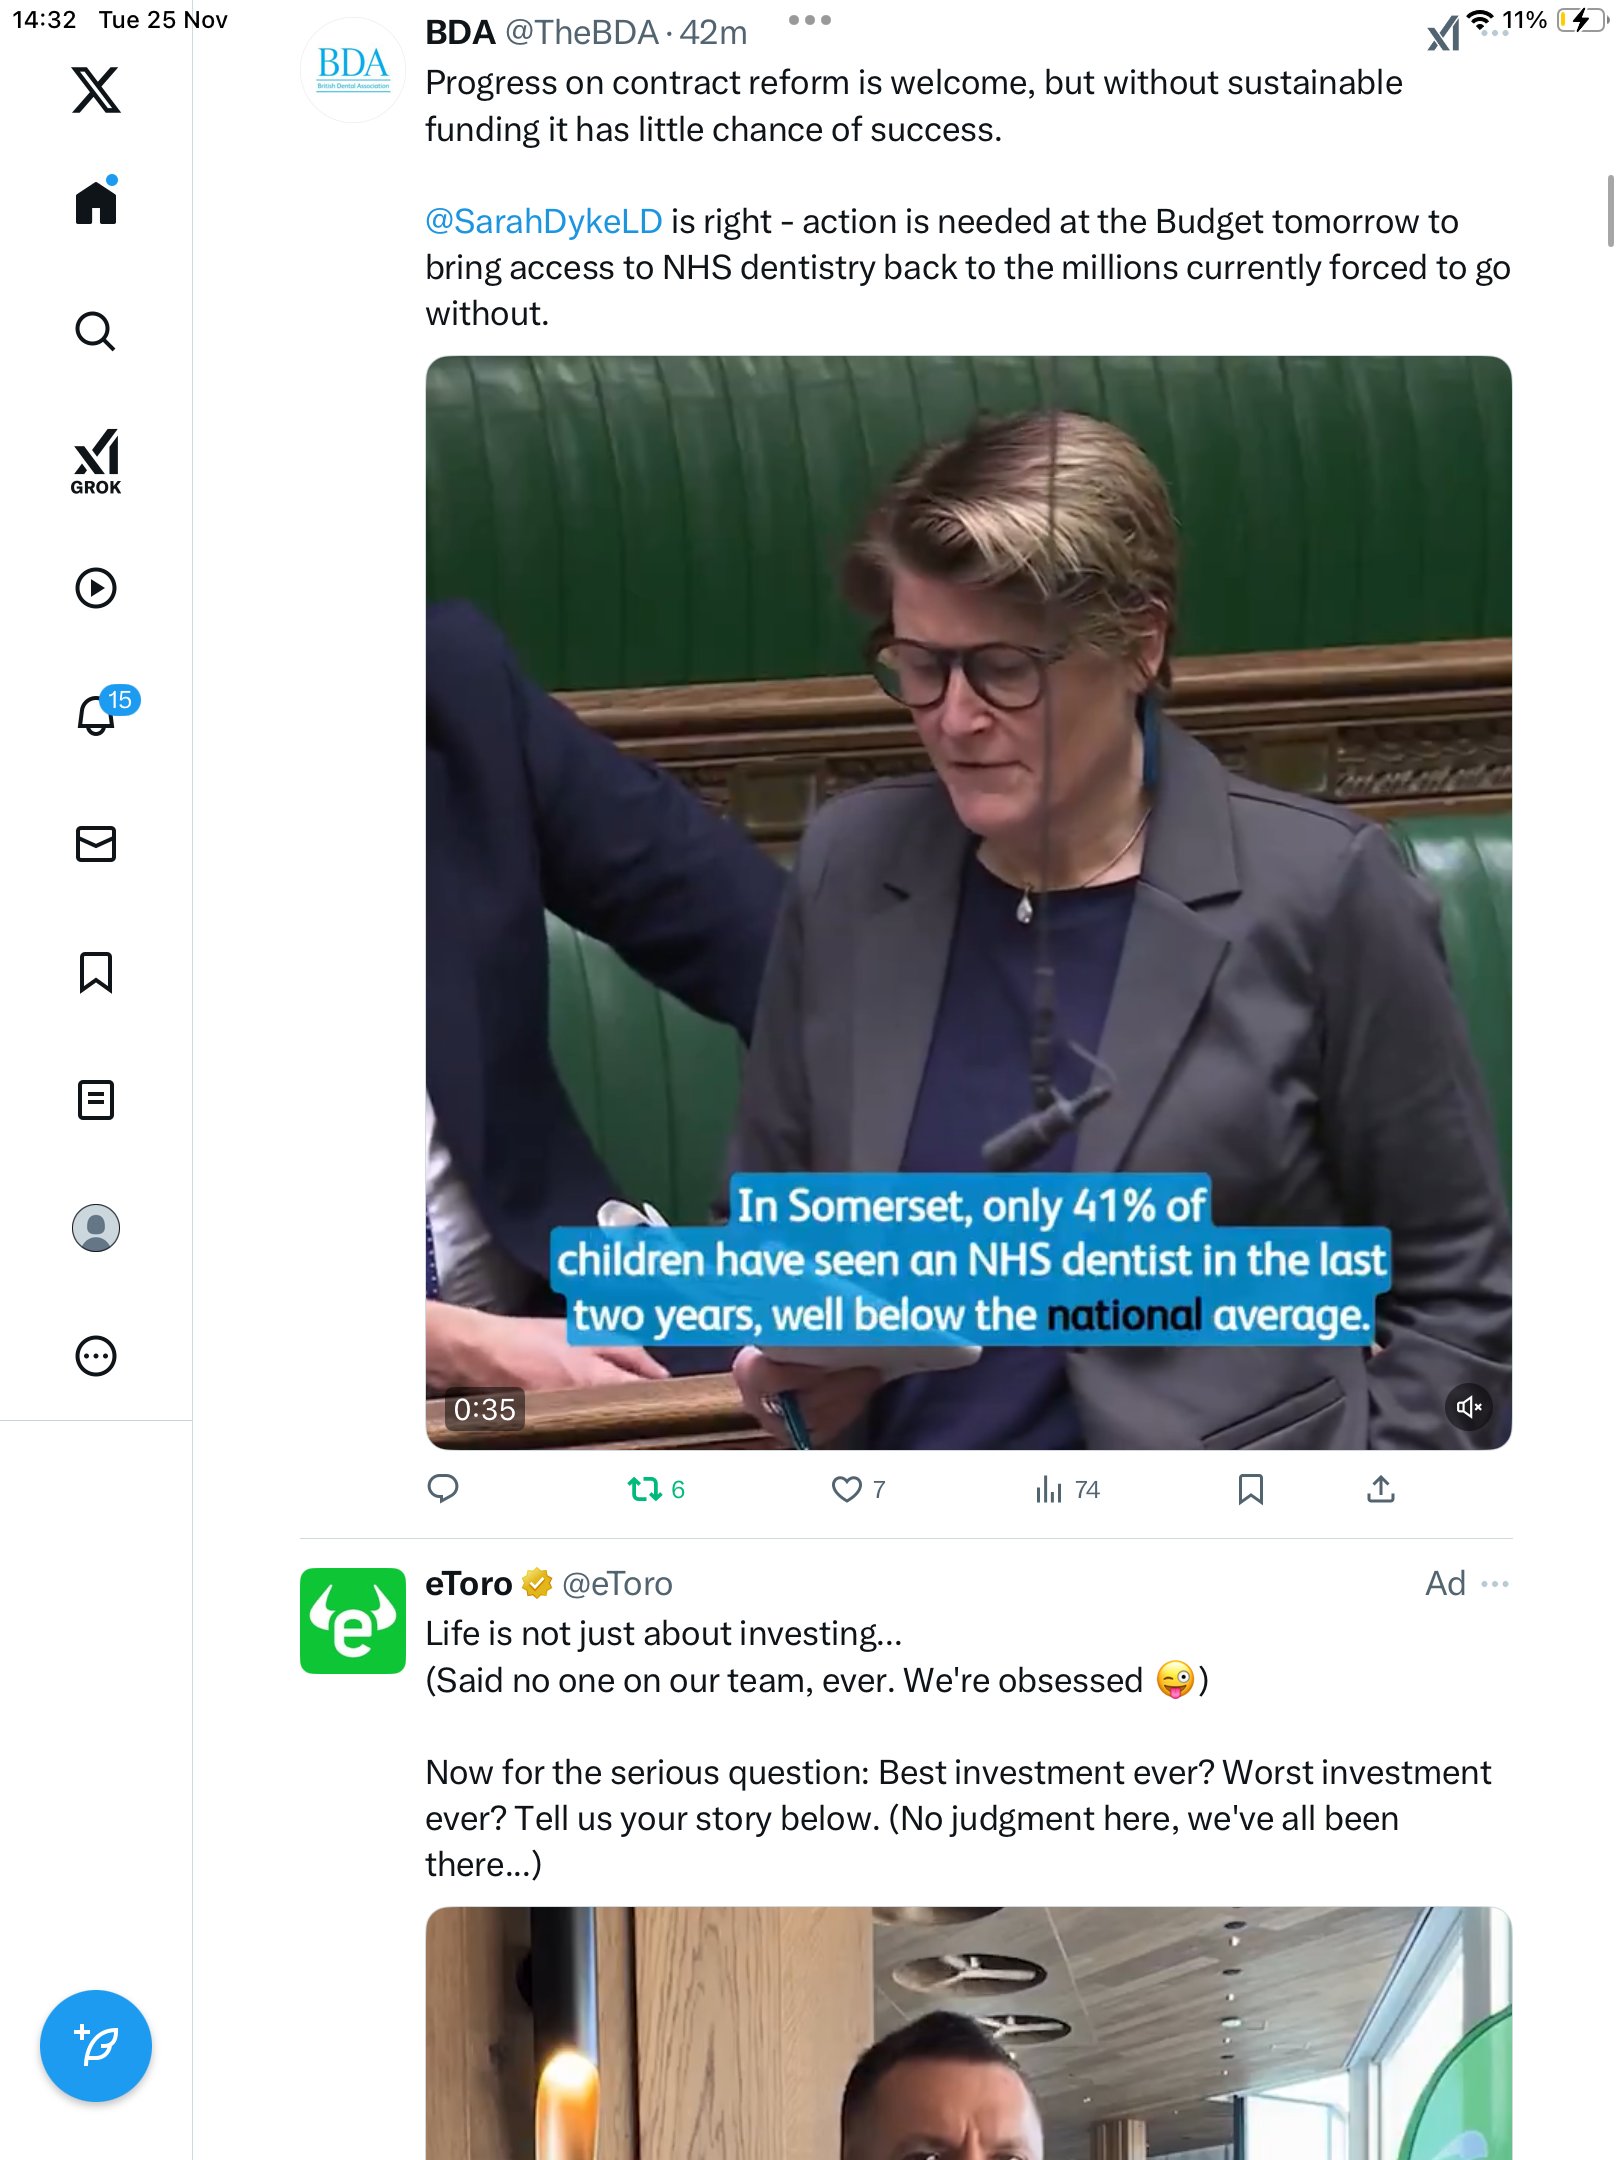Click the compose new post button

click(96, 2045)
